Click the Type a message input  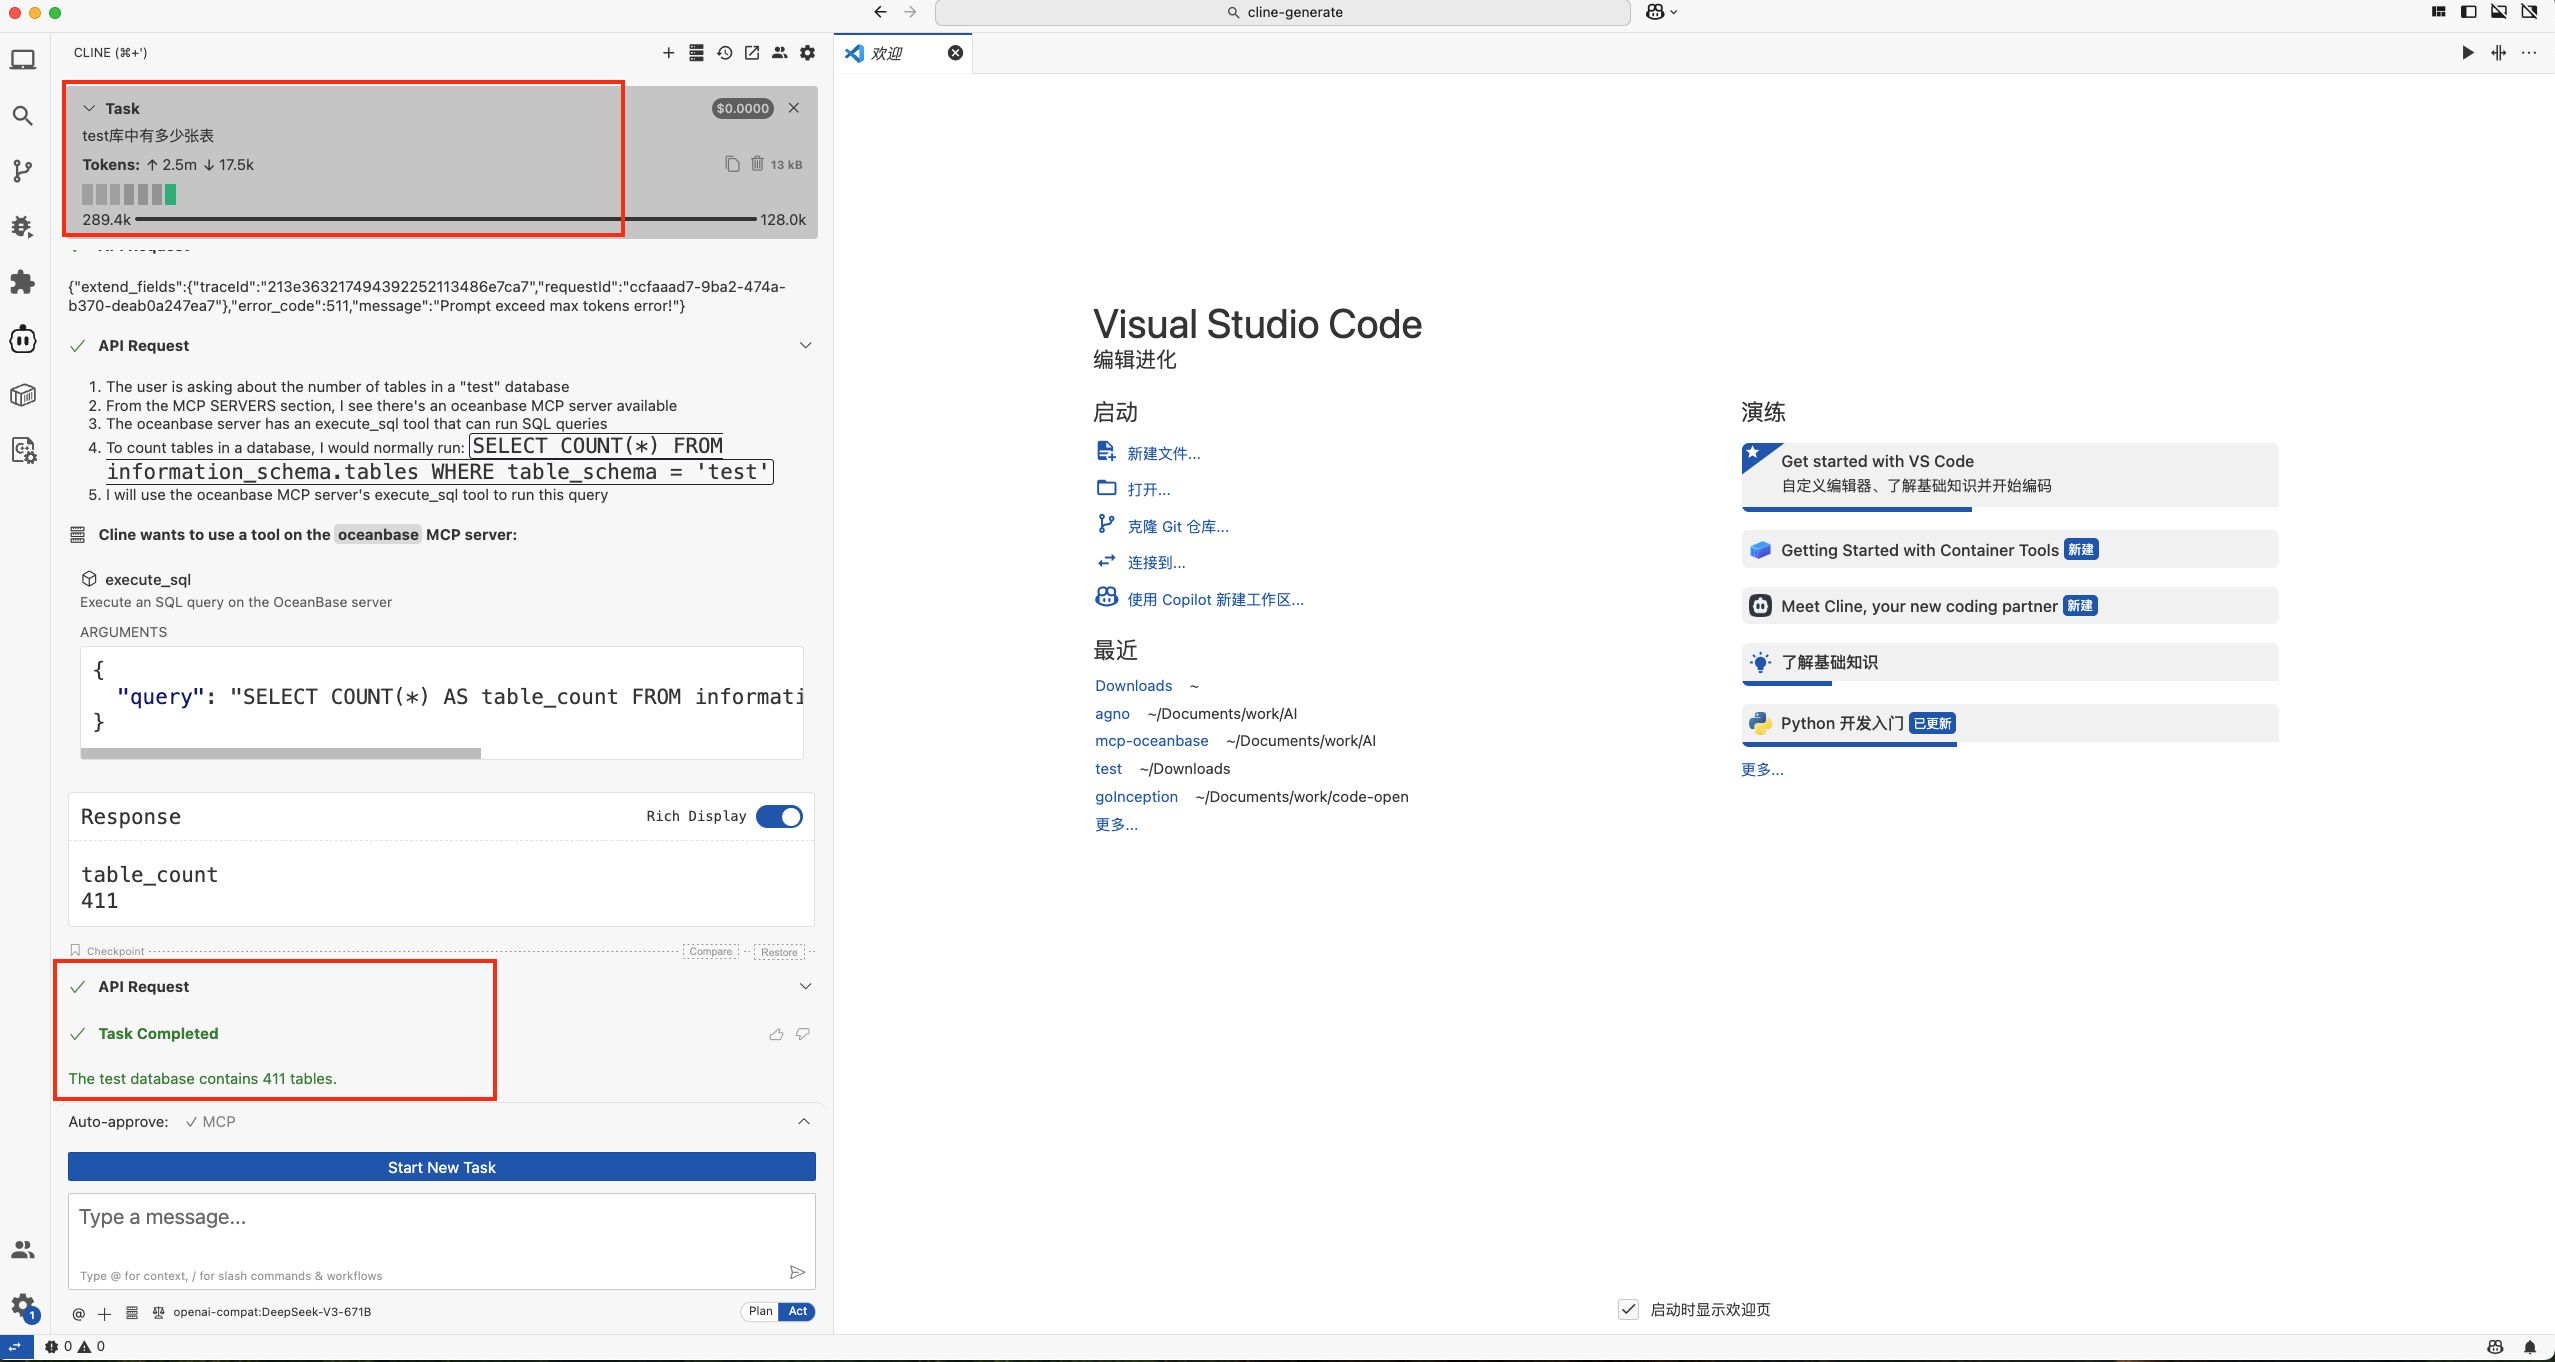440,1228
